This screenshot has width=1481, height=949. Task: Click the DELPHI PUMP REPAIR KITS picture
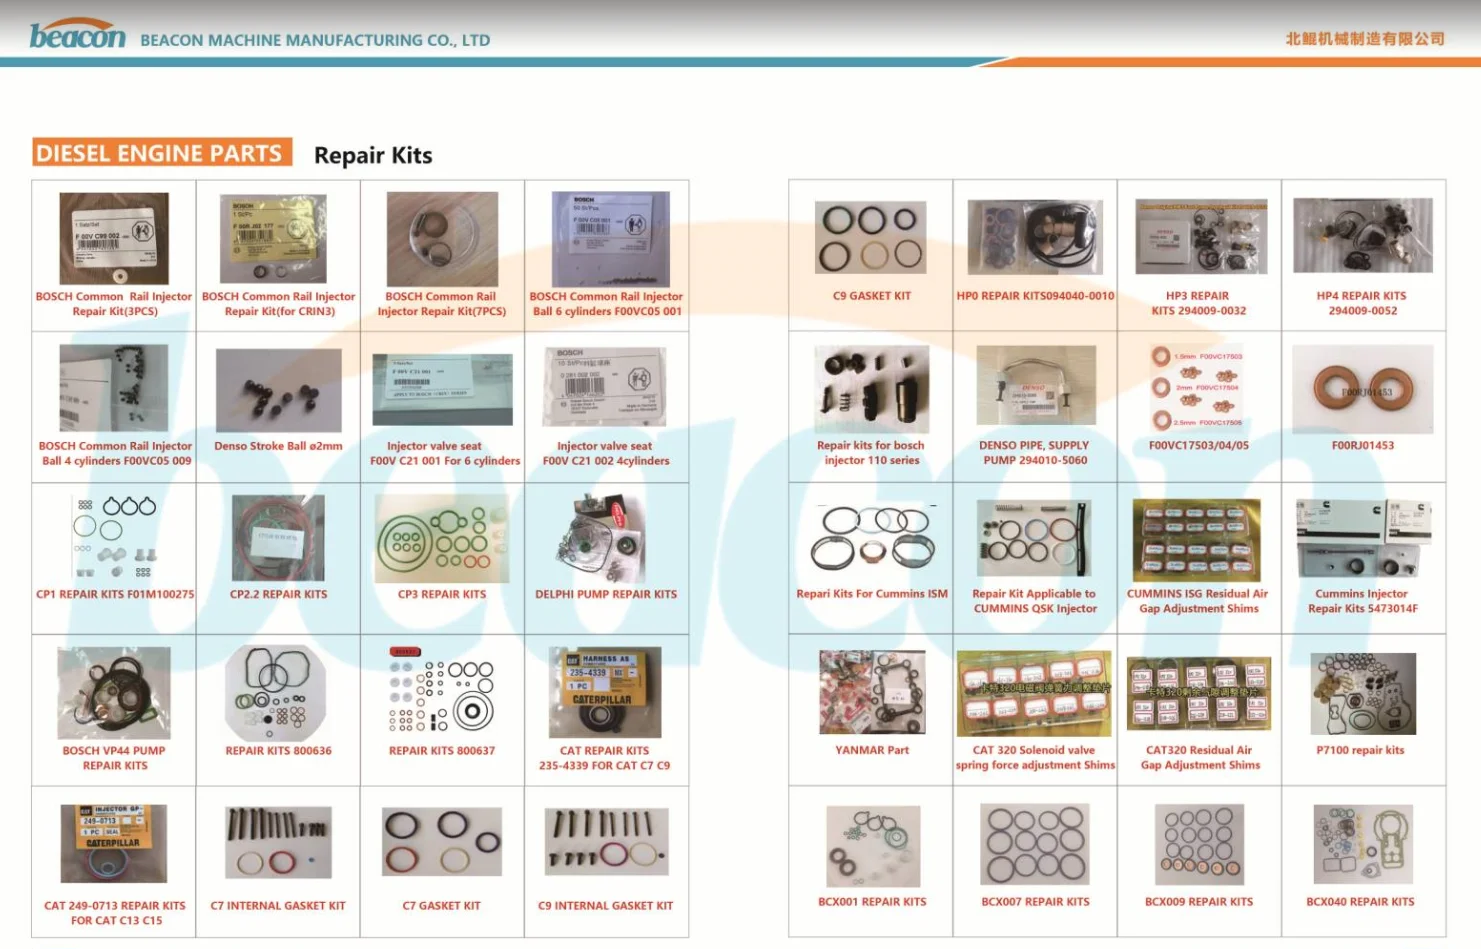[x=605, y=538]
